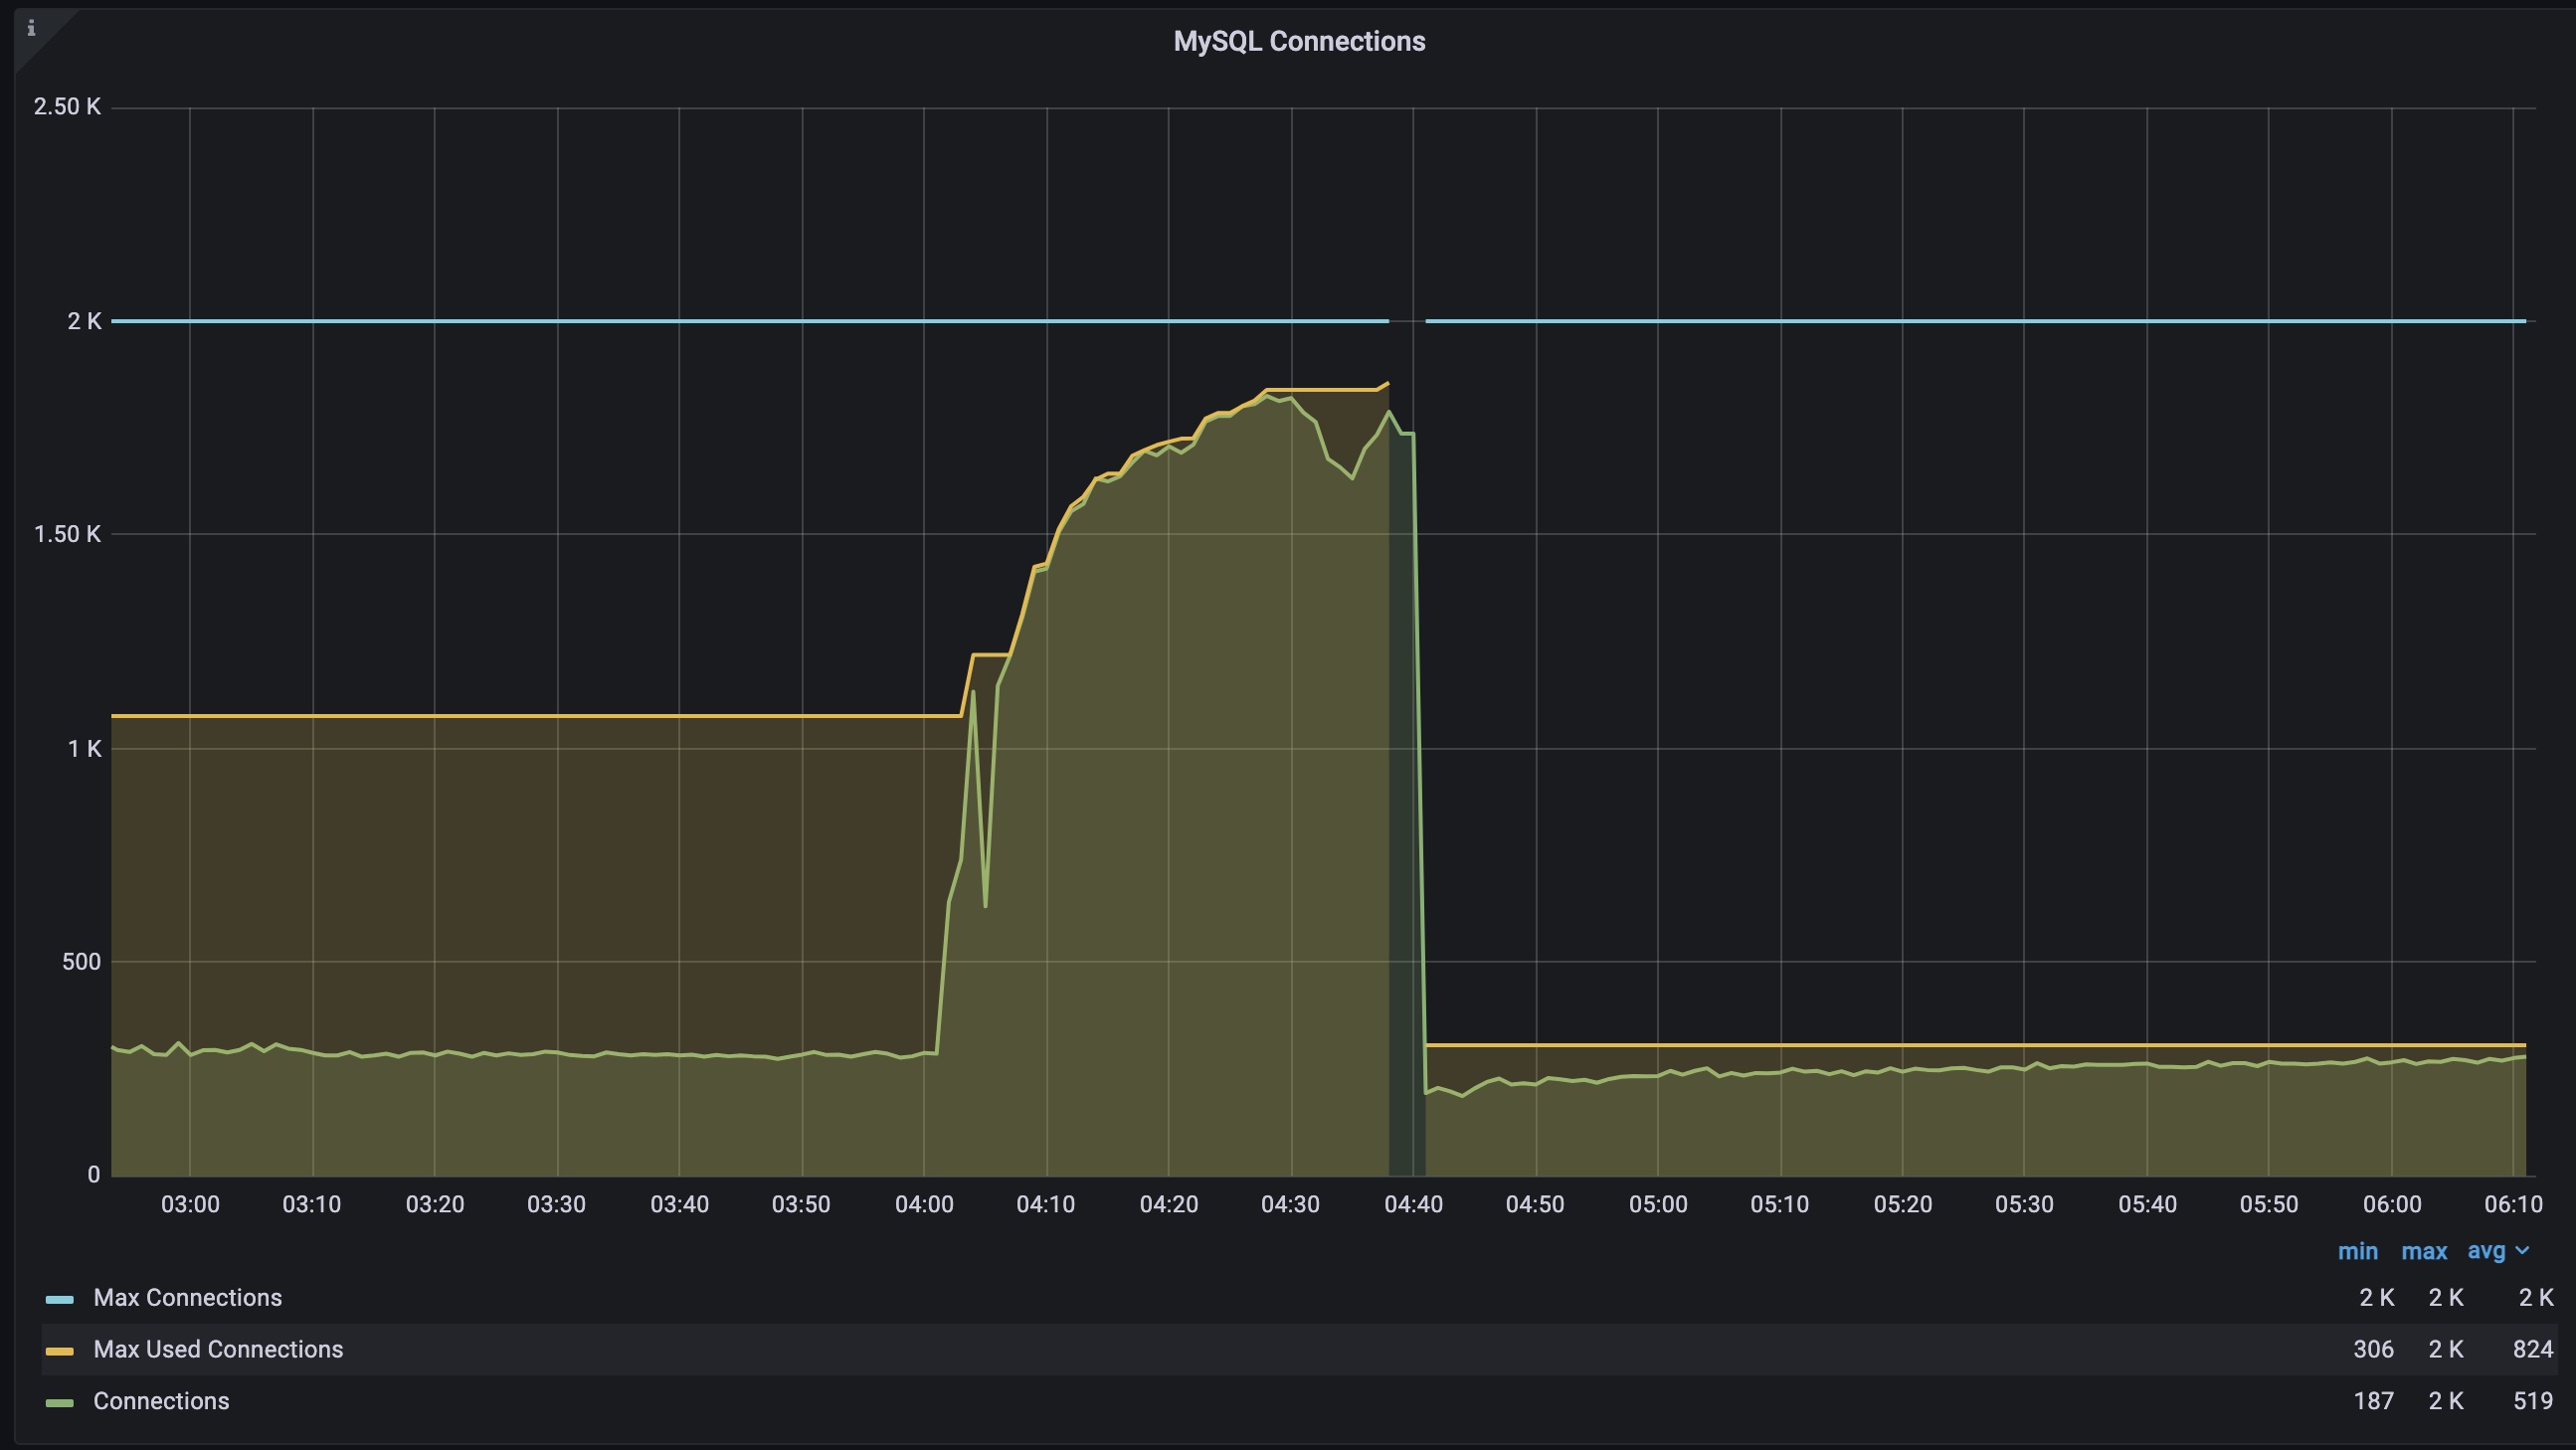The width and height of the screenshot is (2576, 1450).
Task: Toggle the Max Connections series in legend
Action: coord(187,1298)
